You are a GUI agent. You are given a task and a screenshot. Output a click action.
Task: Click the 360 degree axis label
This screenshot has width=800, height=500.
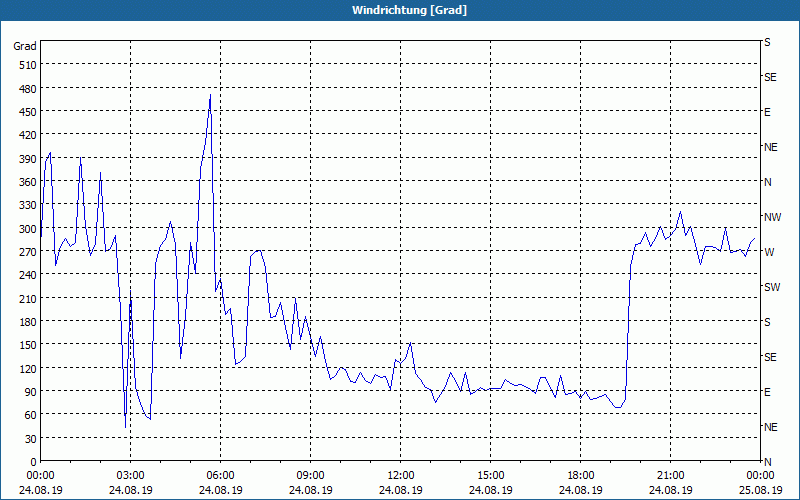tap(28, 182)
